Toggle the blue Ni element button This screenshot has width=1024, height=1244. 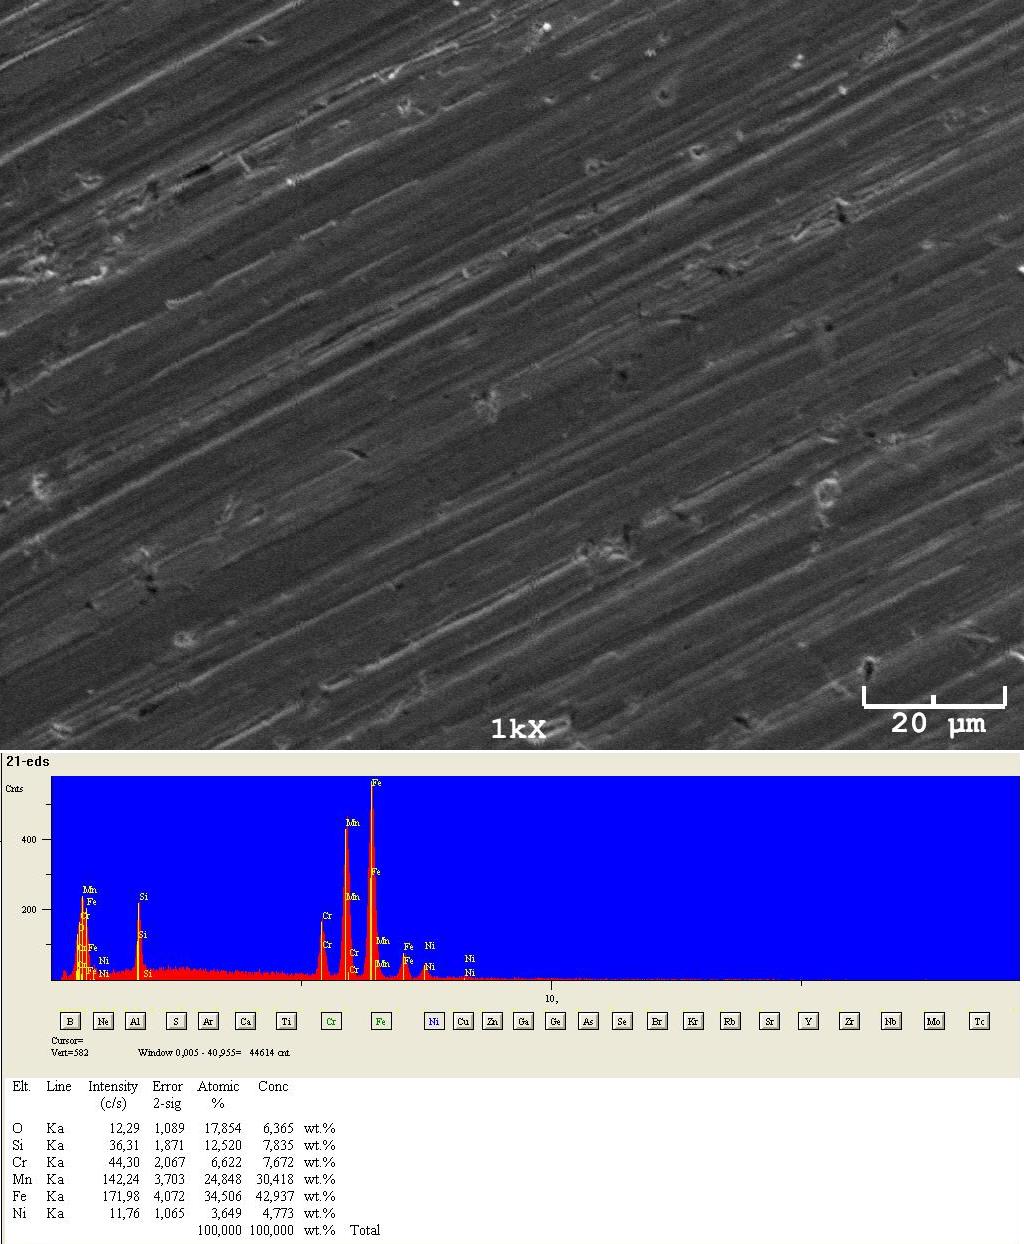click(x=434, y=1021)
